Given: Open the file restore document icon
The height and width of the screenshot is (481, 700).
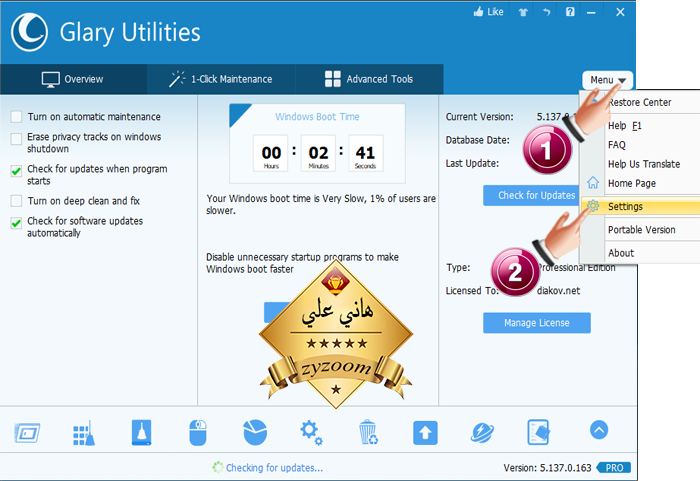Looking at the screenshot, I should click(x=538, y=432).
